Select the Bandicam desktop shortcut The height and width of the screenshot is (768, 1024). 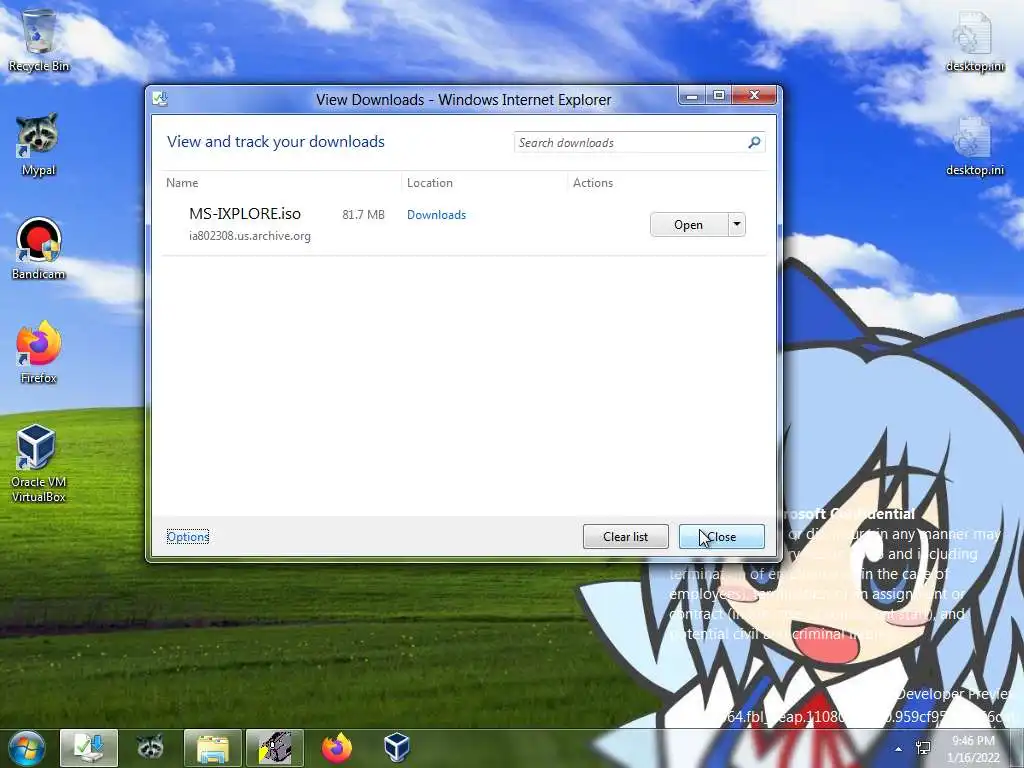[x=39, y=248]
